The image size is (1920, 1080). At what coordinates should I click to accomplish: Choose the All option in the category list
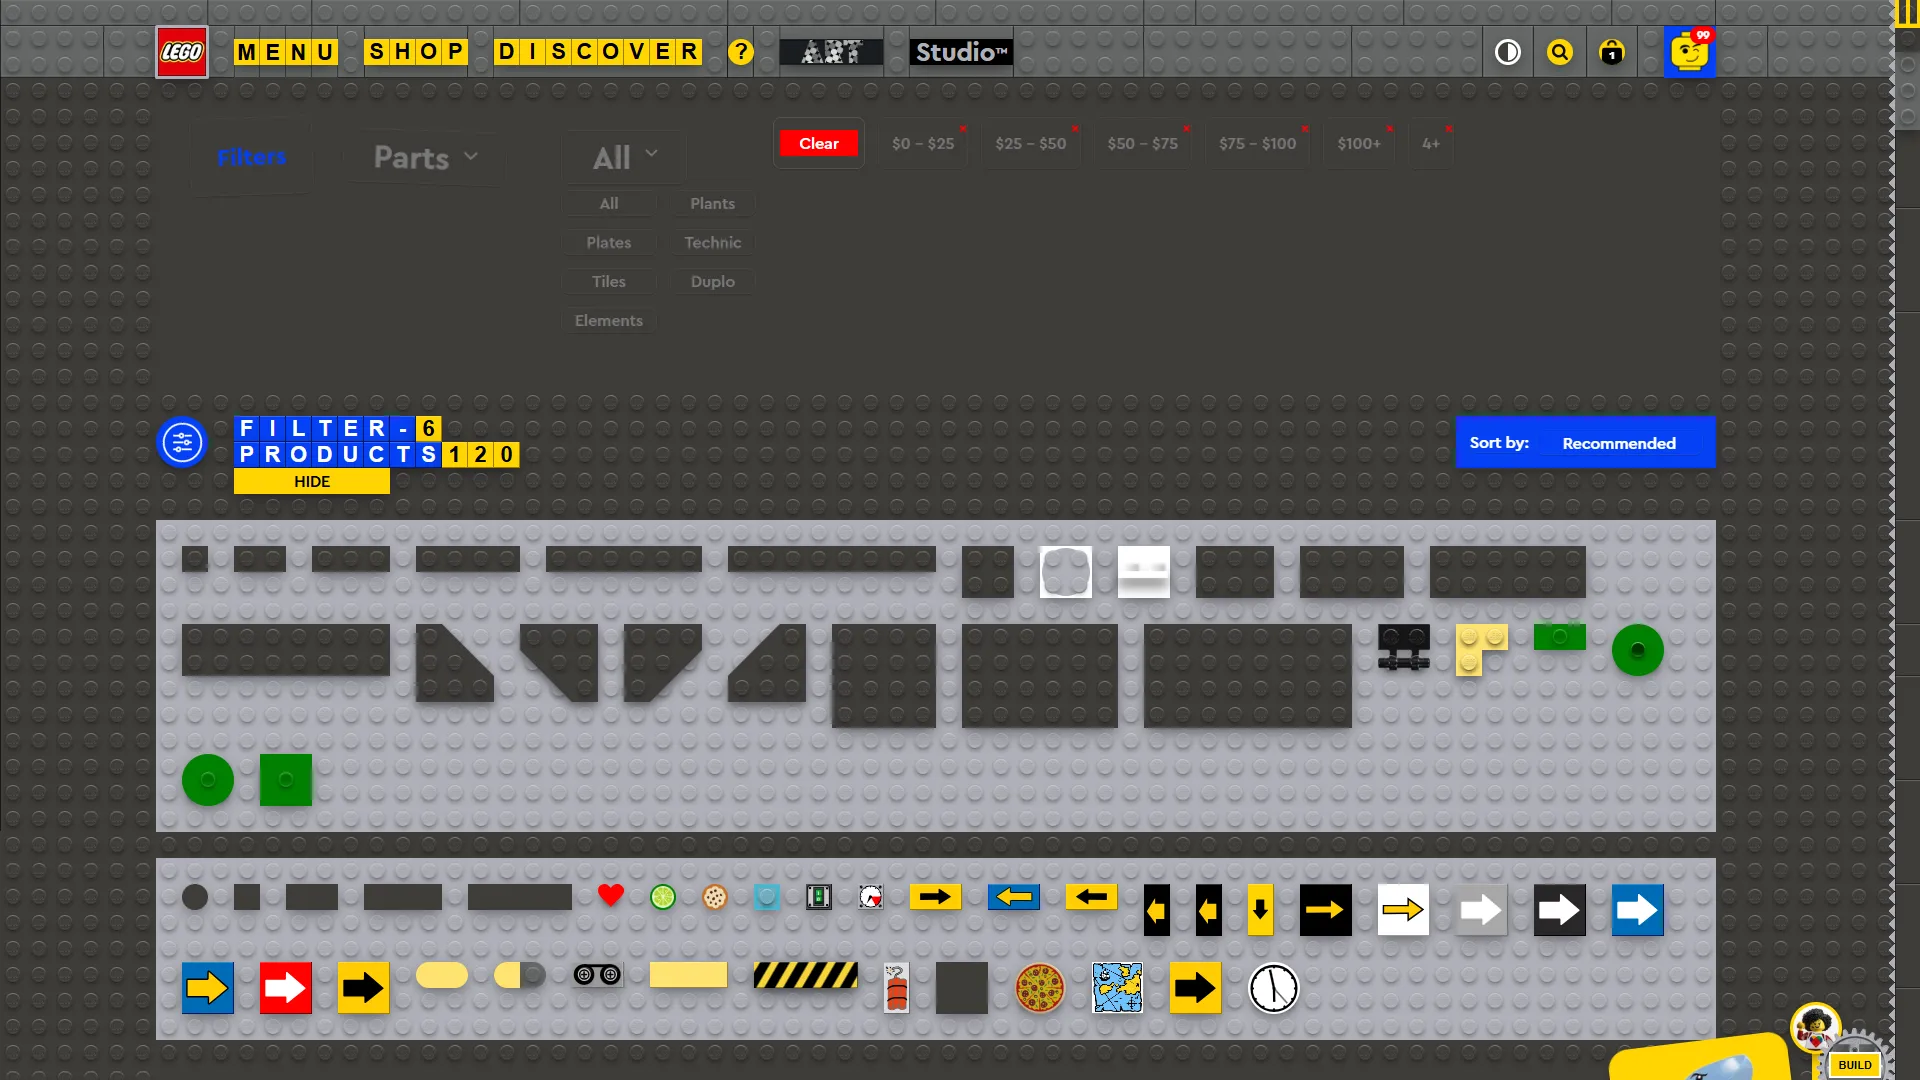[x=608, y=203]
